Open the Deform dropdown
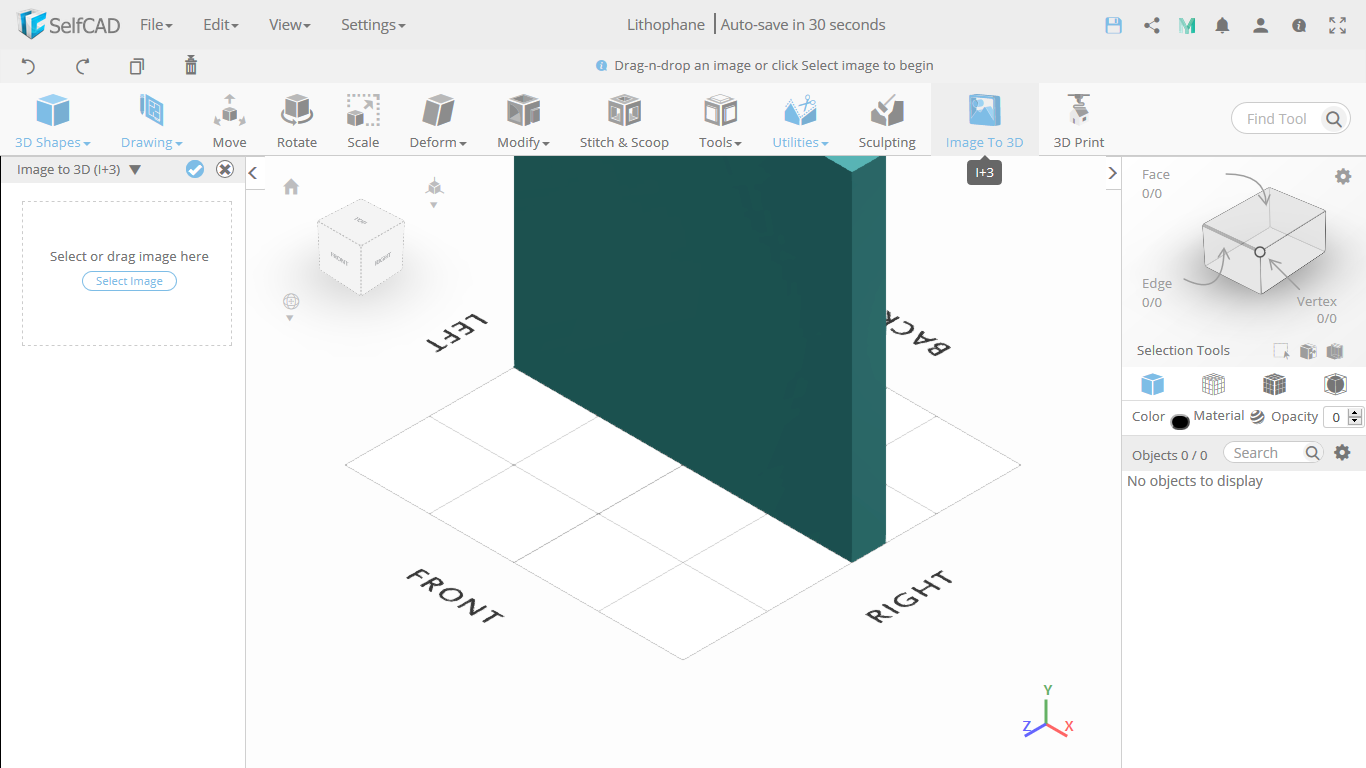The height and width of the screenshot is (768, 1366). (437, 118)
